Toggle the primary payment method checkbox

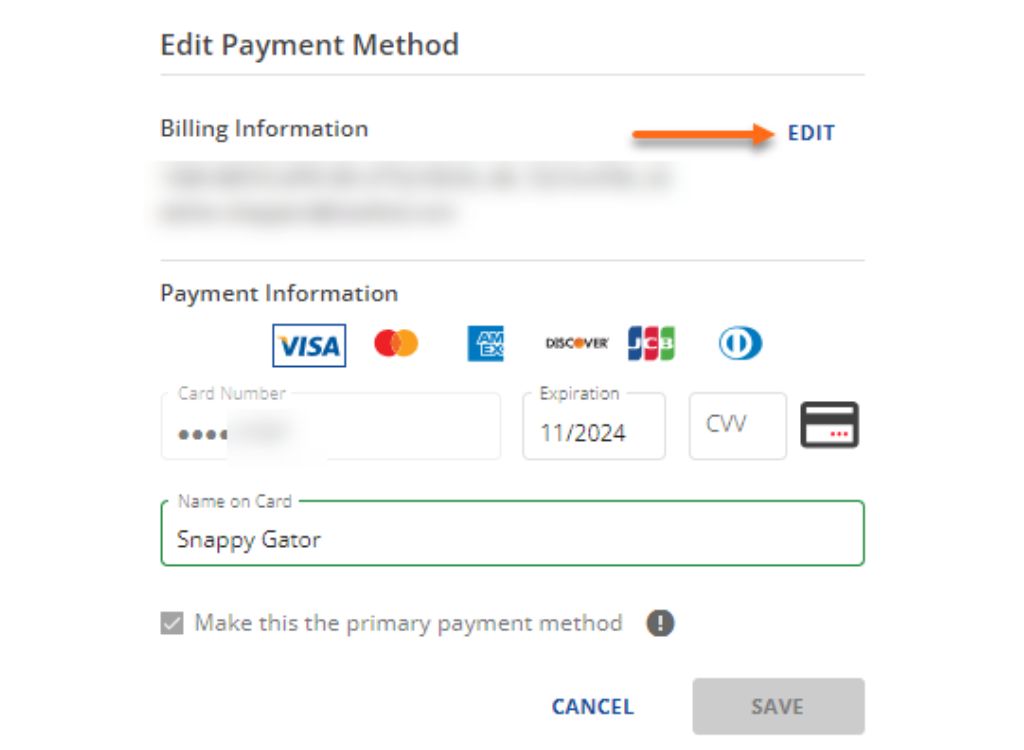pos(172,624)
